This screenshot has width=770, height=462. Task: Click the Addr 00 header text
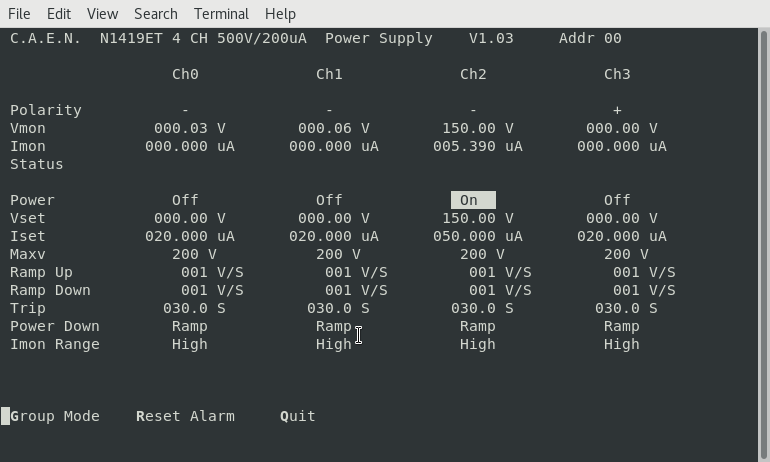(590, 38)
